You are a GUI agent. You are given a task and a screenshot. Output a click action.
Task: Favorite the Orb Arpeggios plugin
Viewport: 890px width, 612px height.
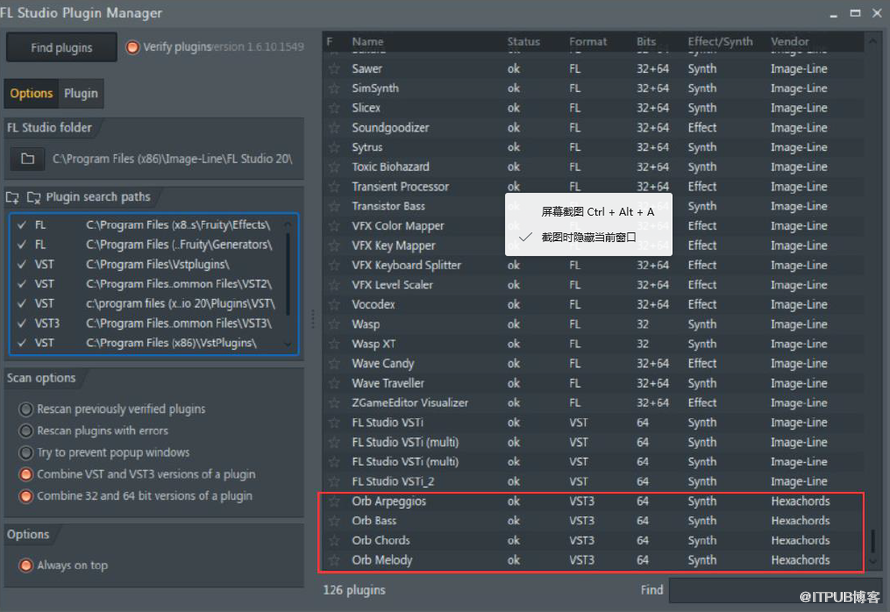click(x=334, y=501)
